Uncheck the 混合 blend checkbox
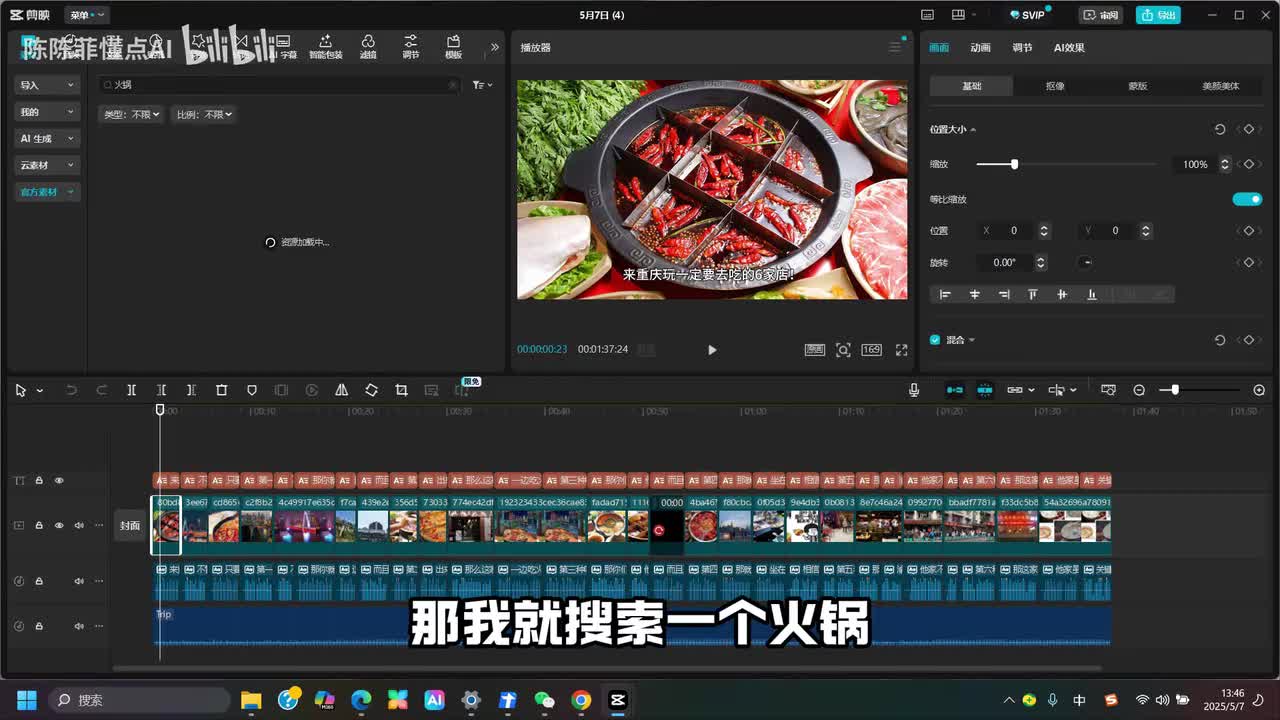Viewport: 1280px width, 720px height. coord(935,340)
